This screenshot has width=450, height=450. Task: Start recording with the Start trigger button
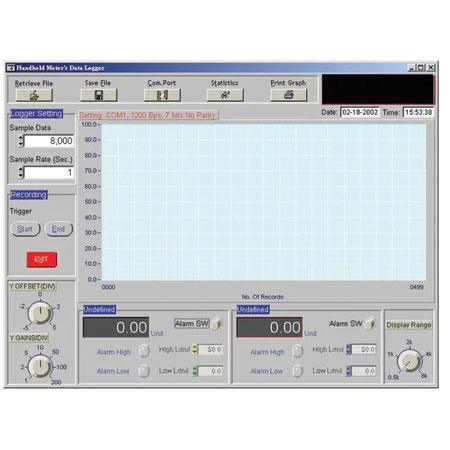[25, 229]
